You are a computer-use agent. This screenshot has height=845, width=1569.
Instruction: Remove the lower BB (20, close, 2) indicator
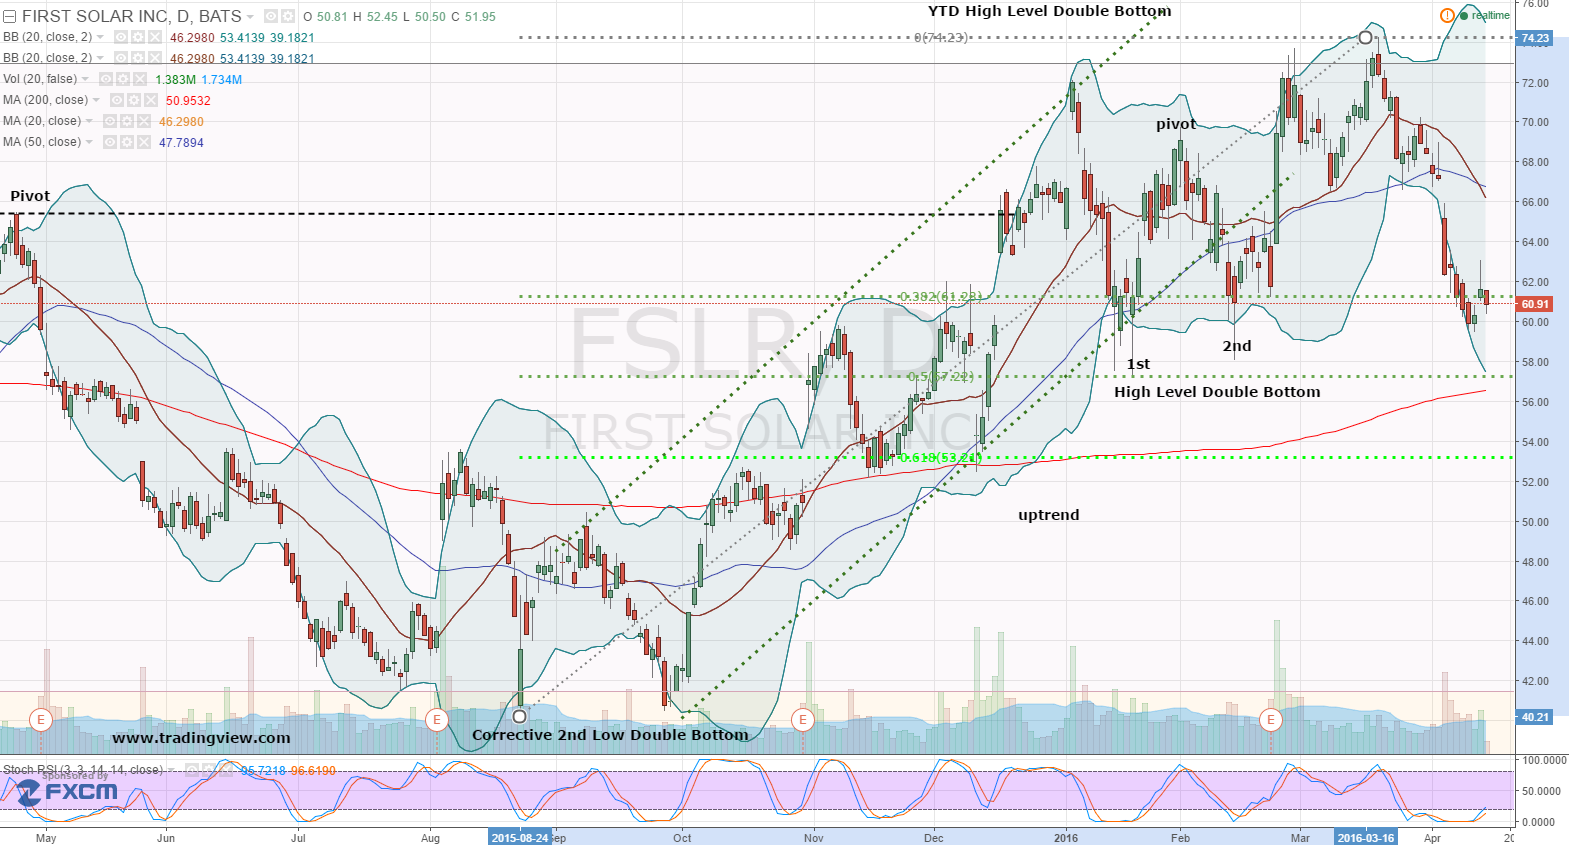point(154,59)
